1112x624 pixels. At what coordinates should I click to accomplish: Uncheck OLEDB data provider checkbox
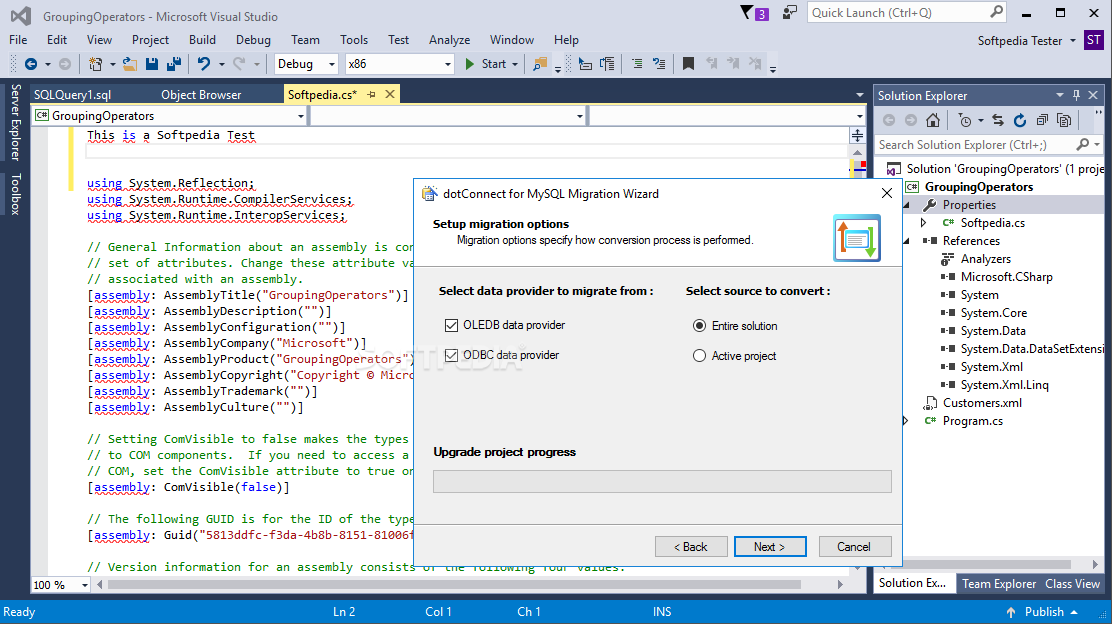click(451, 325)
